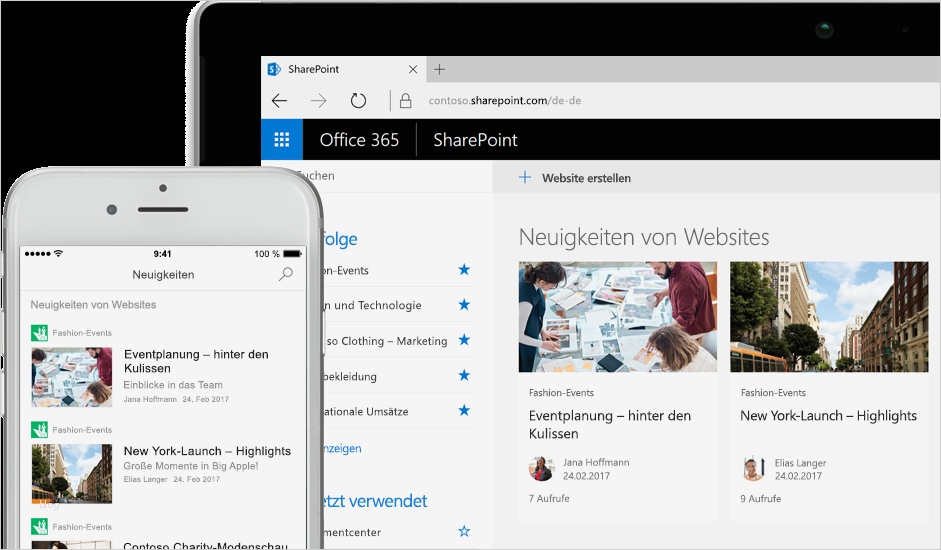Tap Fashion-Events icon above New York-Launch on phone
The image size is (941, 550).
coord(39,430)
